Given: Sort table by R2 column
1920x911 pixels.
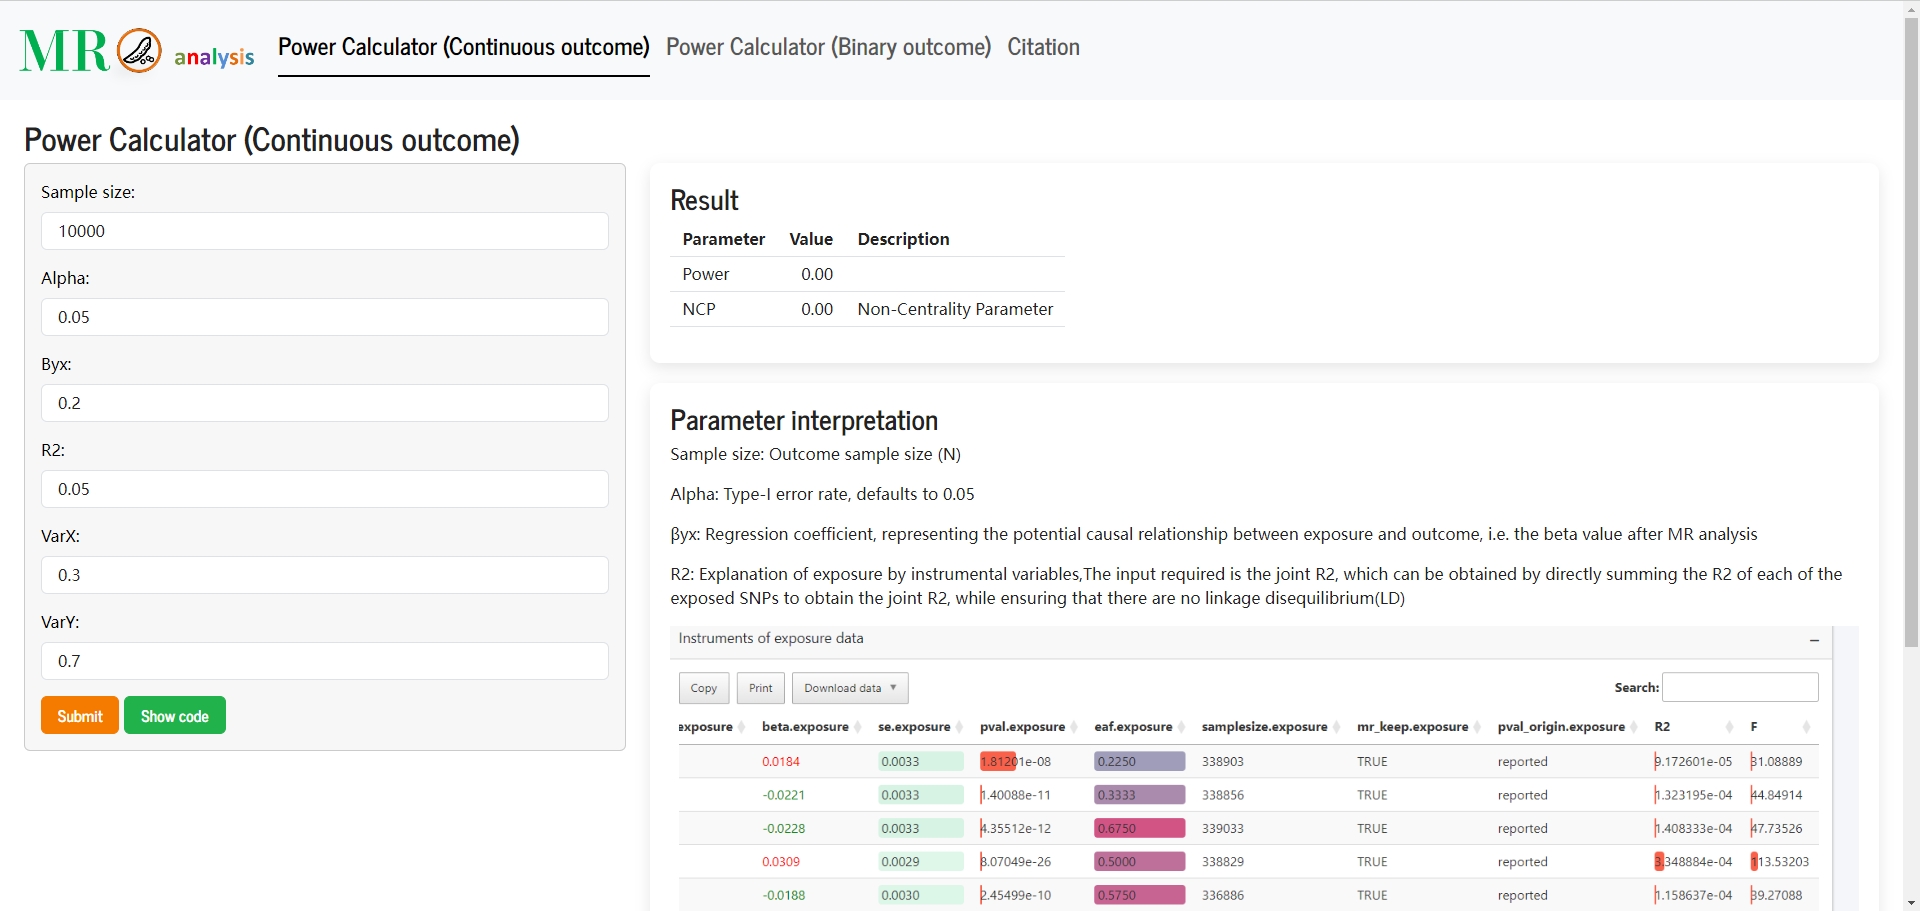Looking at the screenshot, I should click(1694, 727).
